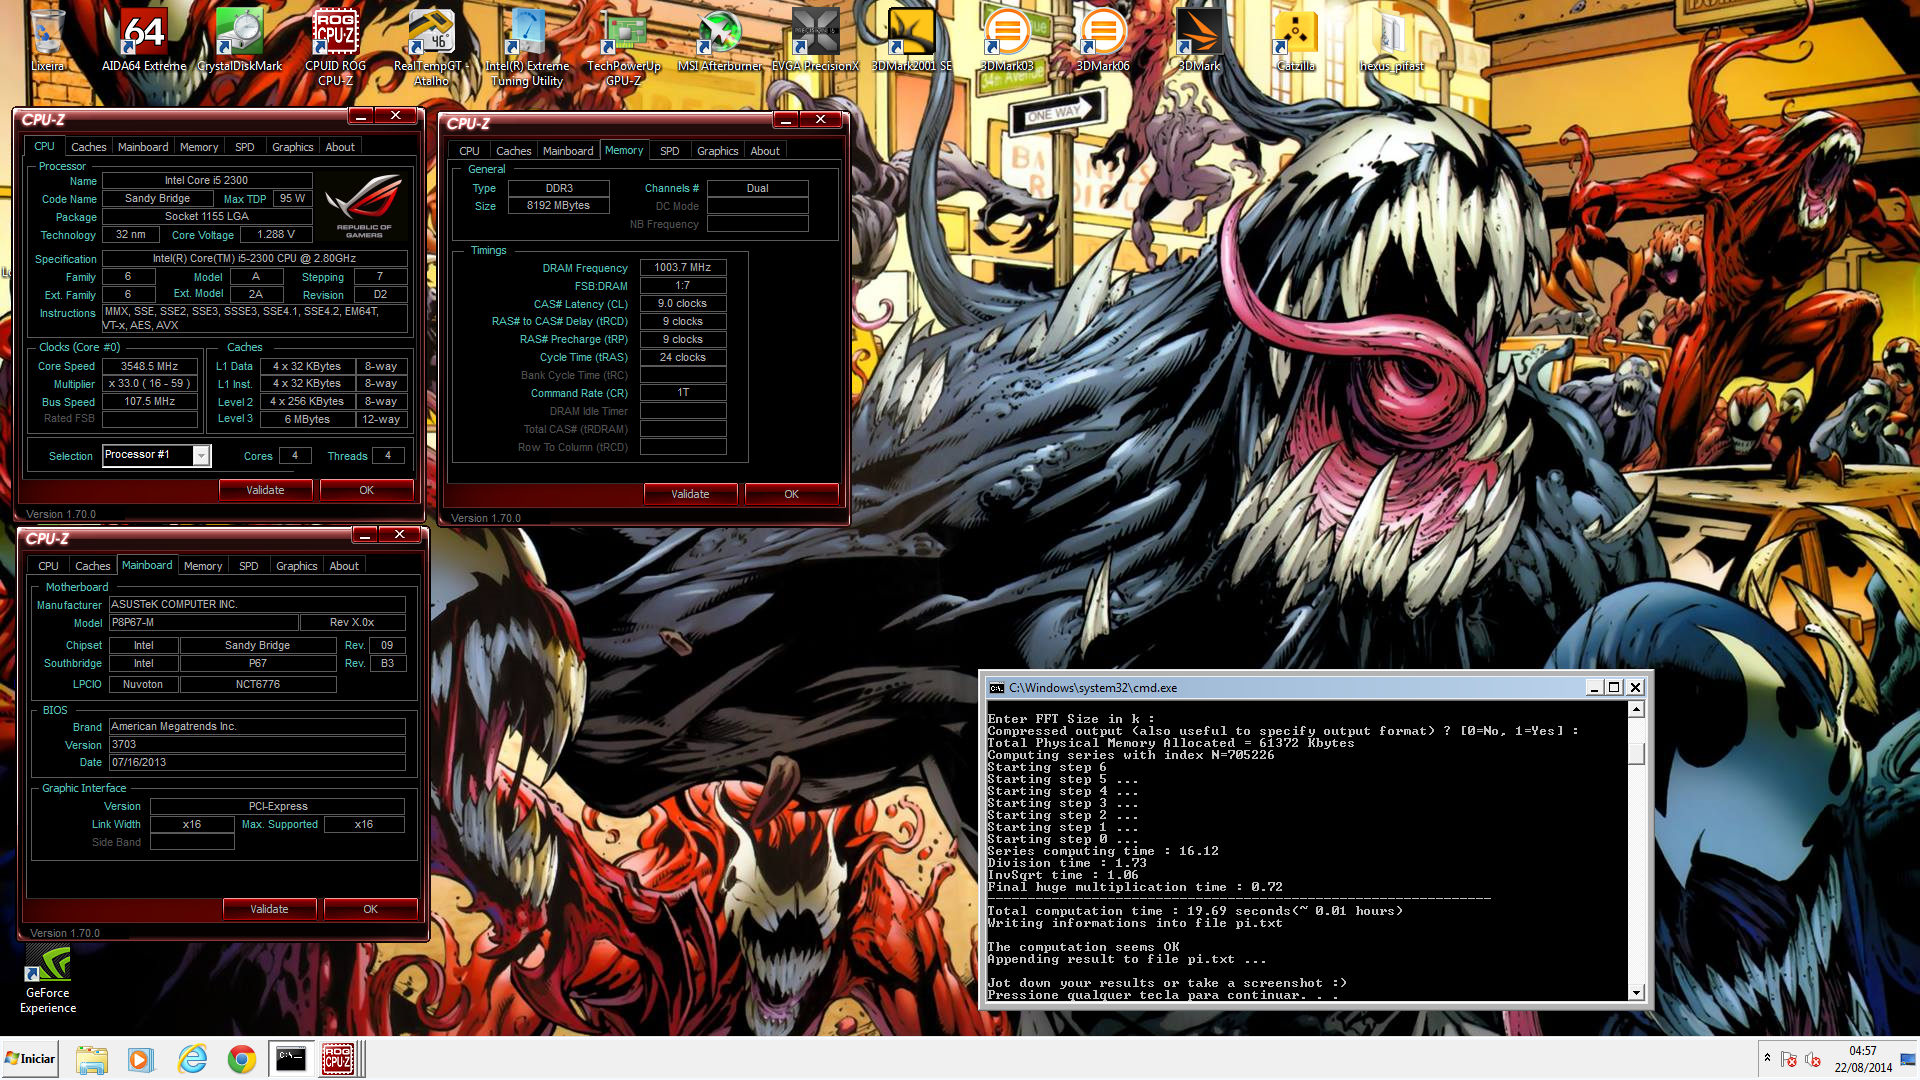Open the 3DMark06 desktop icon
The height and width of the screenshot is (1080, 1920).
pyautogui.click(x=1103, y=40)
